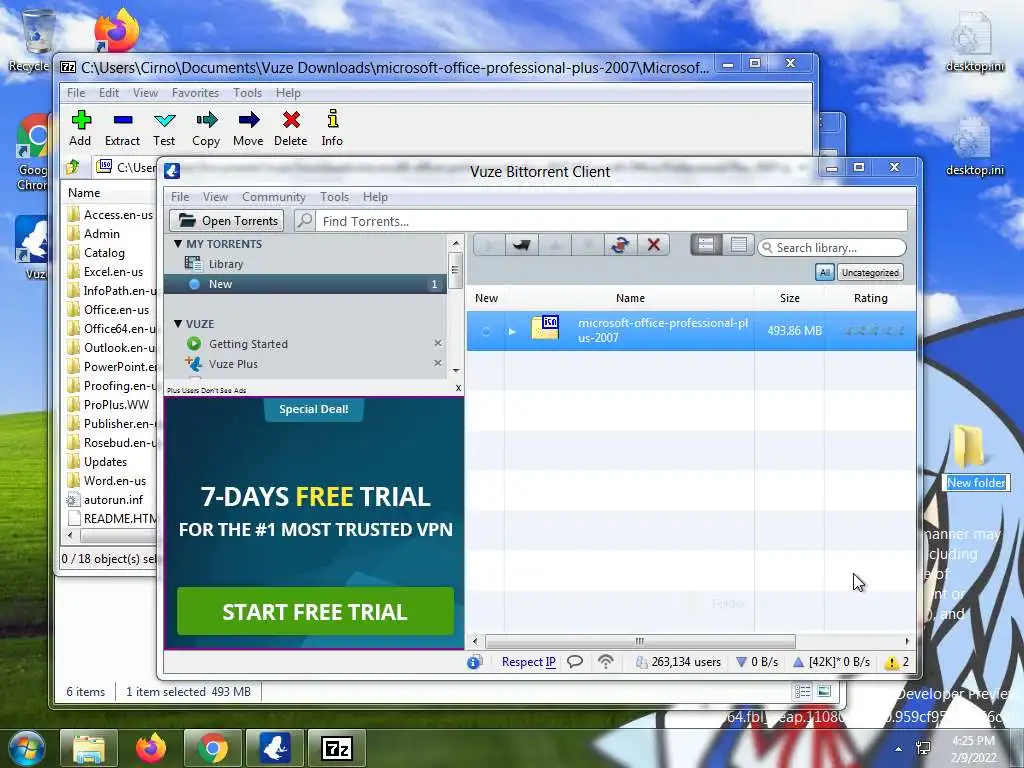The height and width of the screenshot is (768, 1024).
Task: Click sidebar scroll-down arrow in Vuze
Action: coord(456,370)
